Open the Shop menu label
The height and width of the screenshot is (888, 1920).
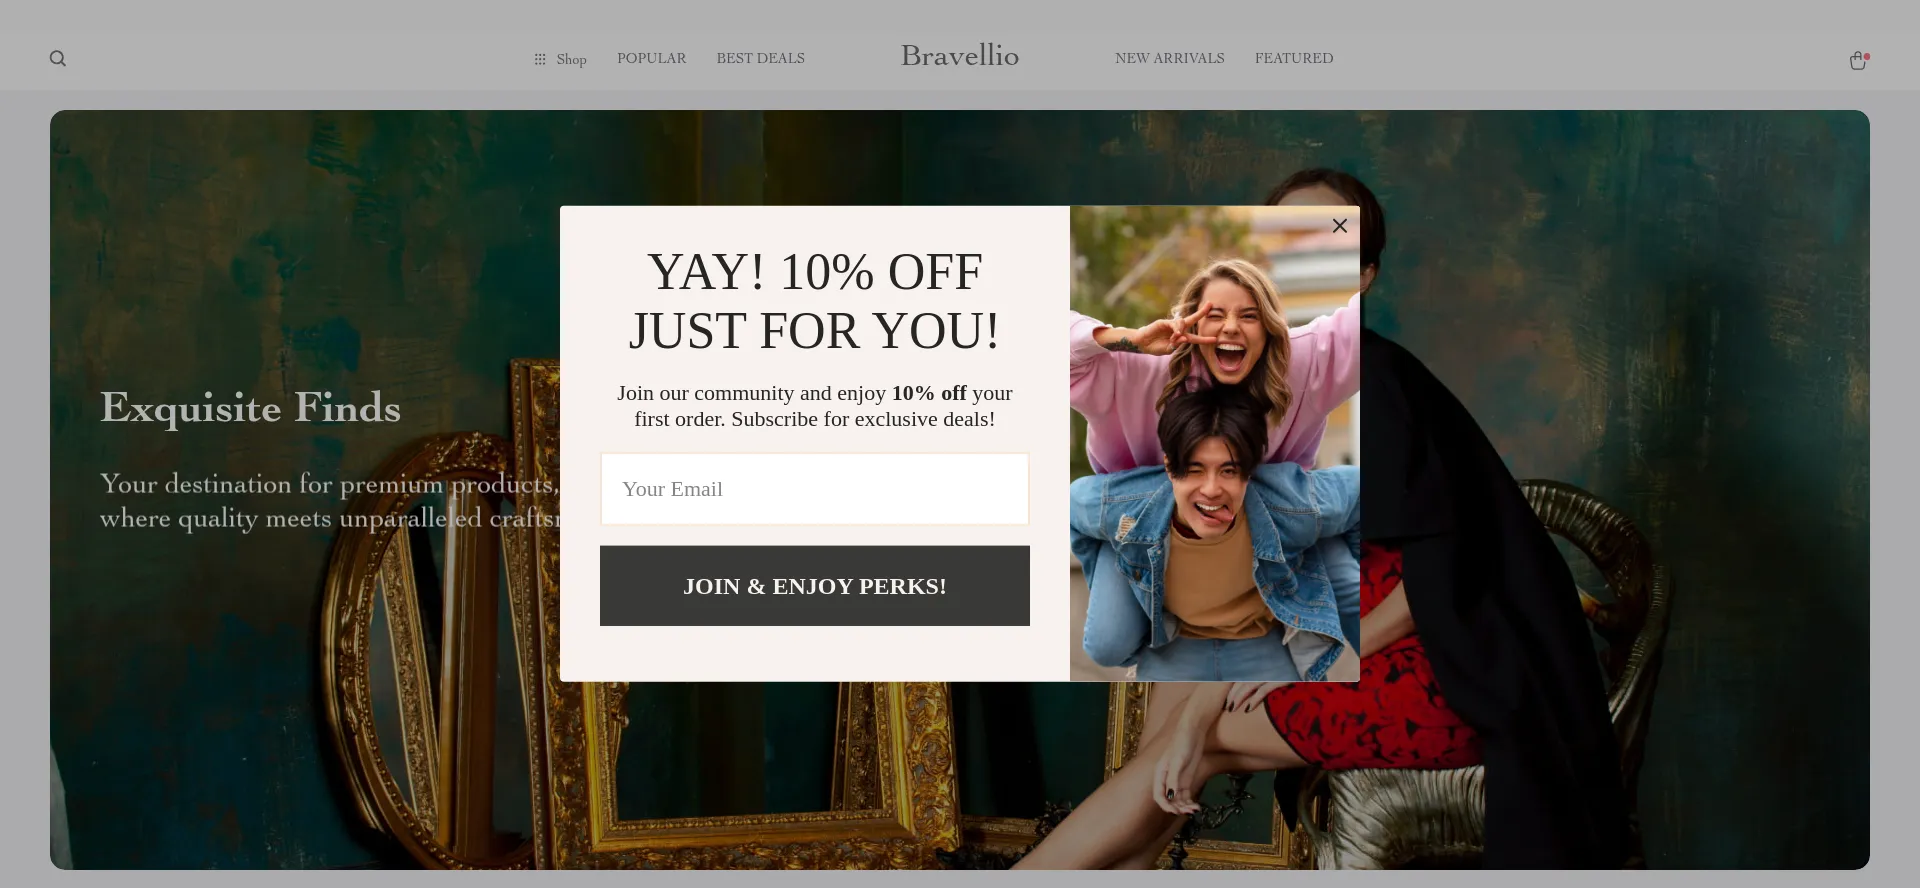(x=571, y=60)
